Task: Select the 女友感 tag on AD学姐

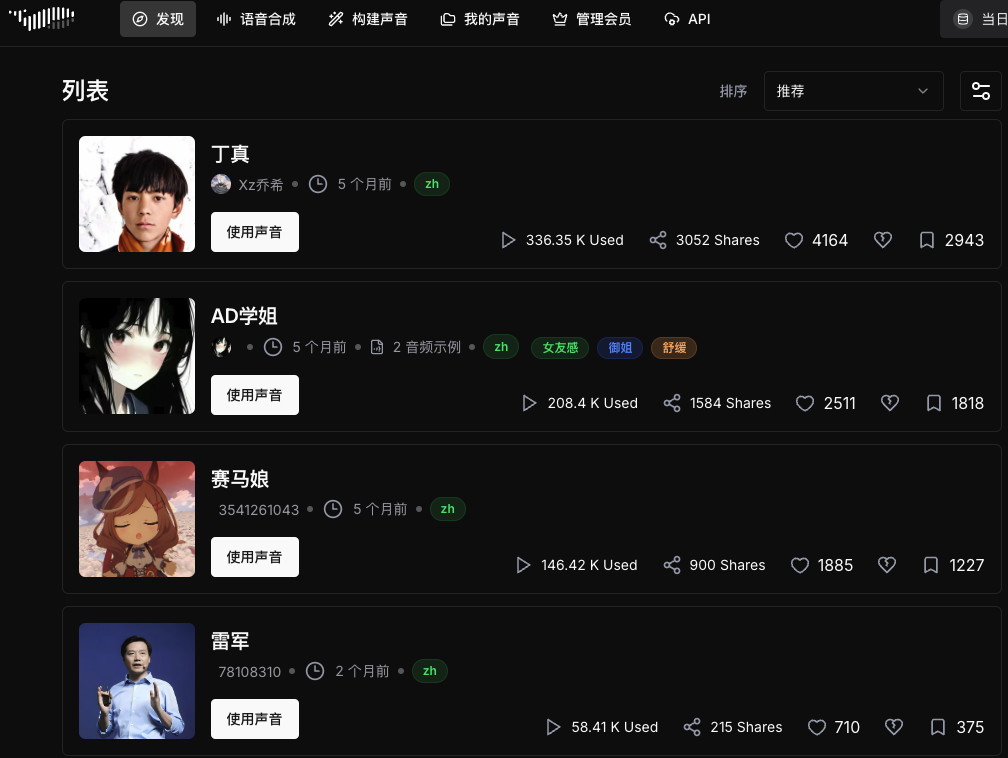Action: (560, 348)
